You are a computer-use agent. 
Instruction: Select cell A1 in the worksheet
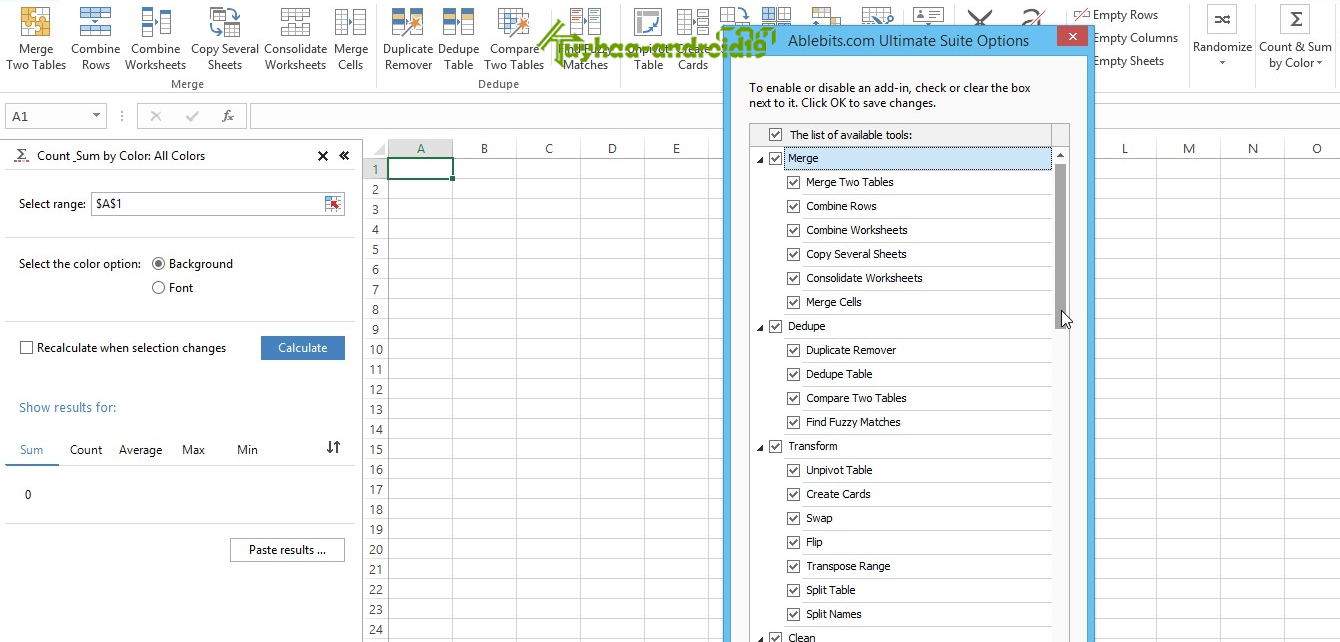coord(420,169)
